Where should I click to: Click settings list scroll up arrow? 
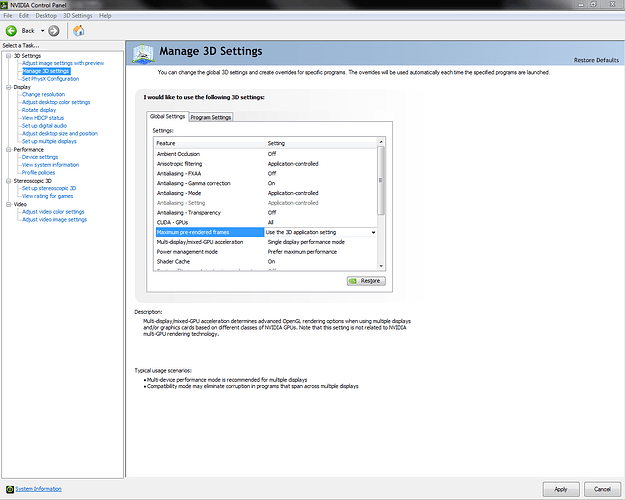pyautogui.click(x=381, y=142)
